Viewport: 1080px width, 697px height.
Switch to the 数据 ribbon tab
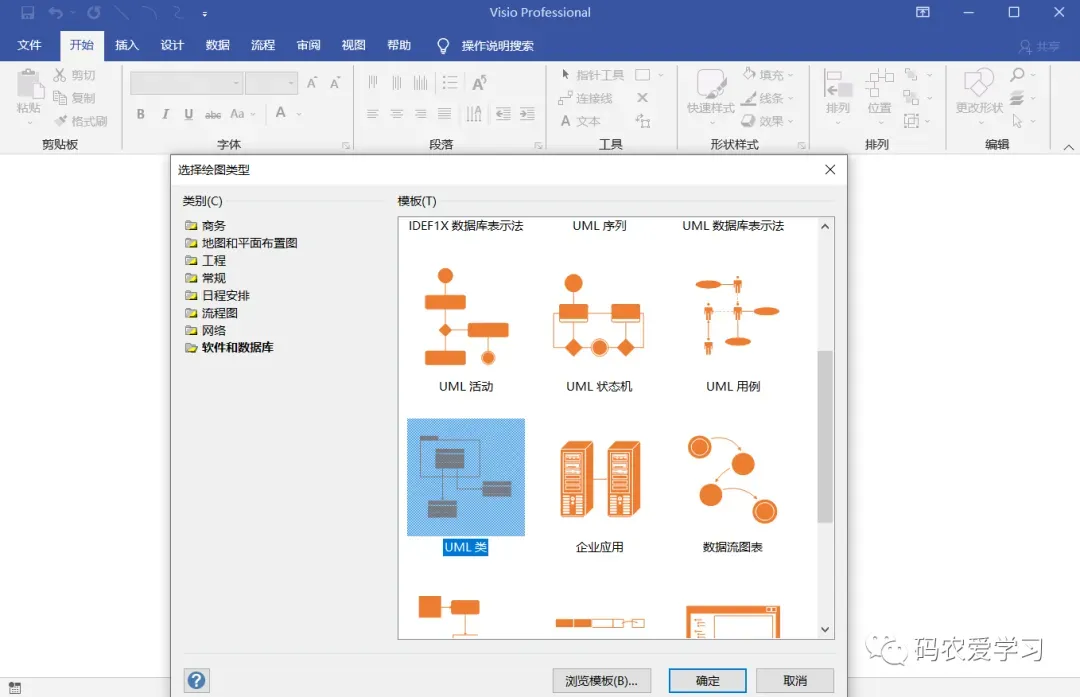click(x=218, y=45)
